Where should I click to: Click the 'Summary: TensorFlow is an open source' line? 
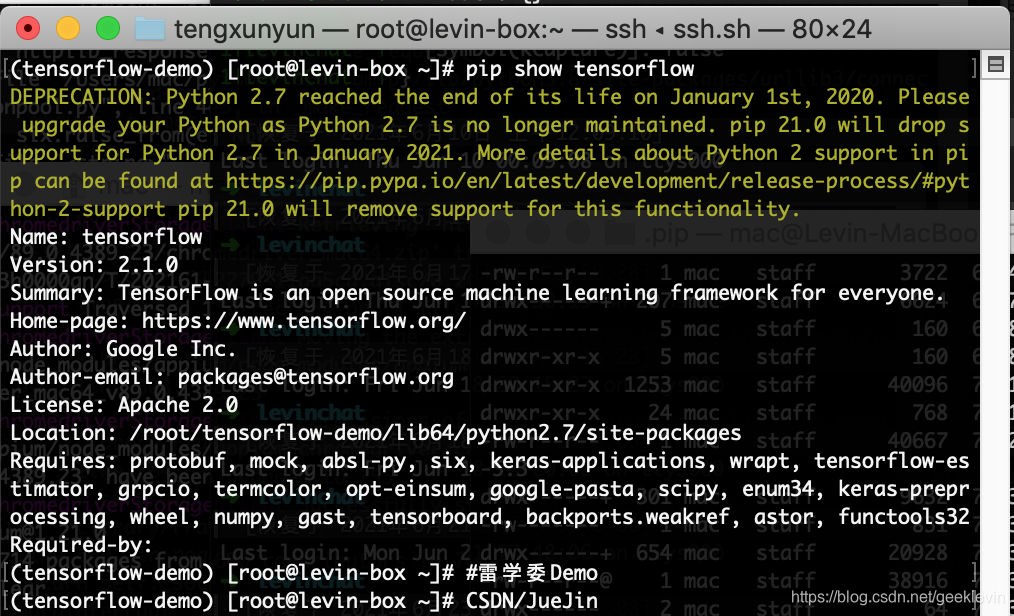click(x=477, y=293)
